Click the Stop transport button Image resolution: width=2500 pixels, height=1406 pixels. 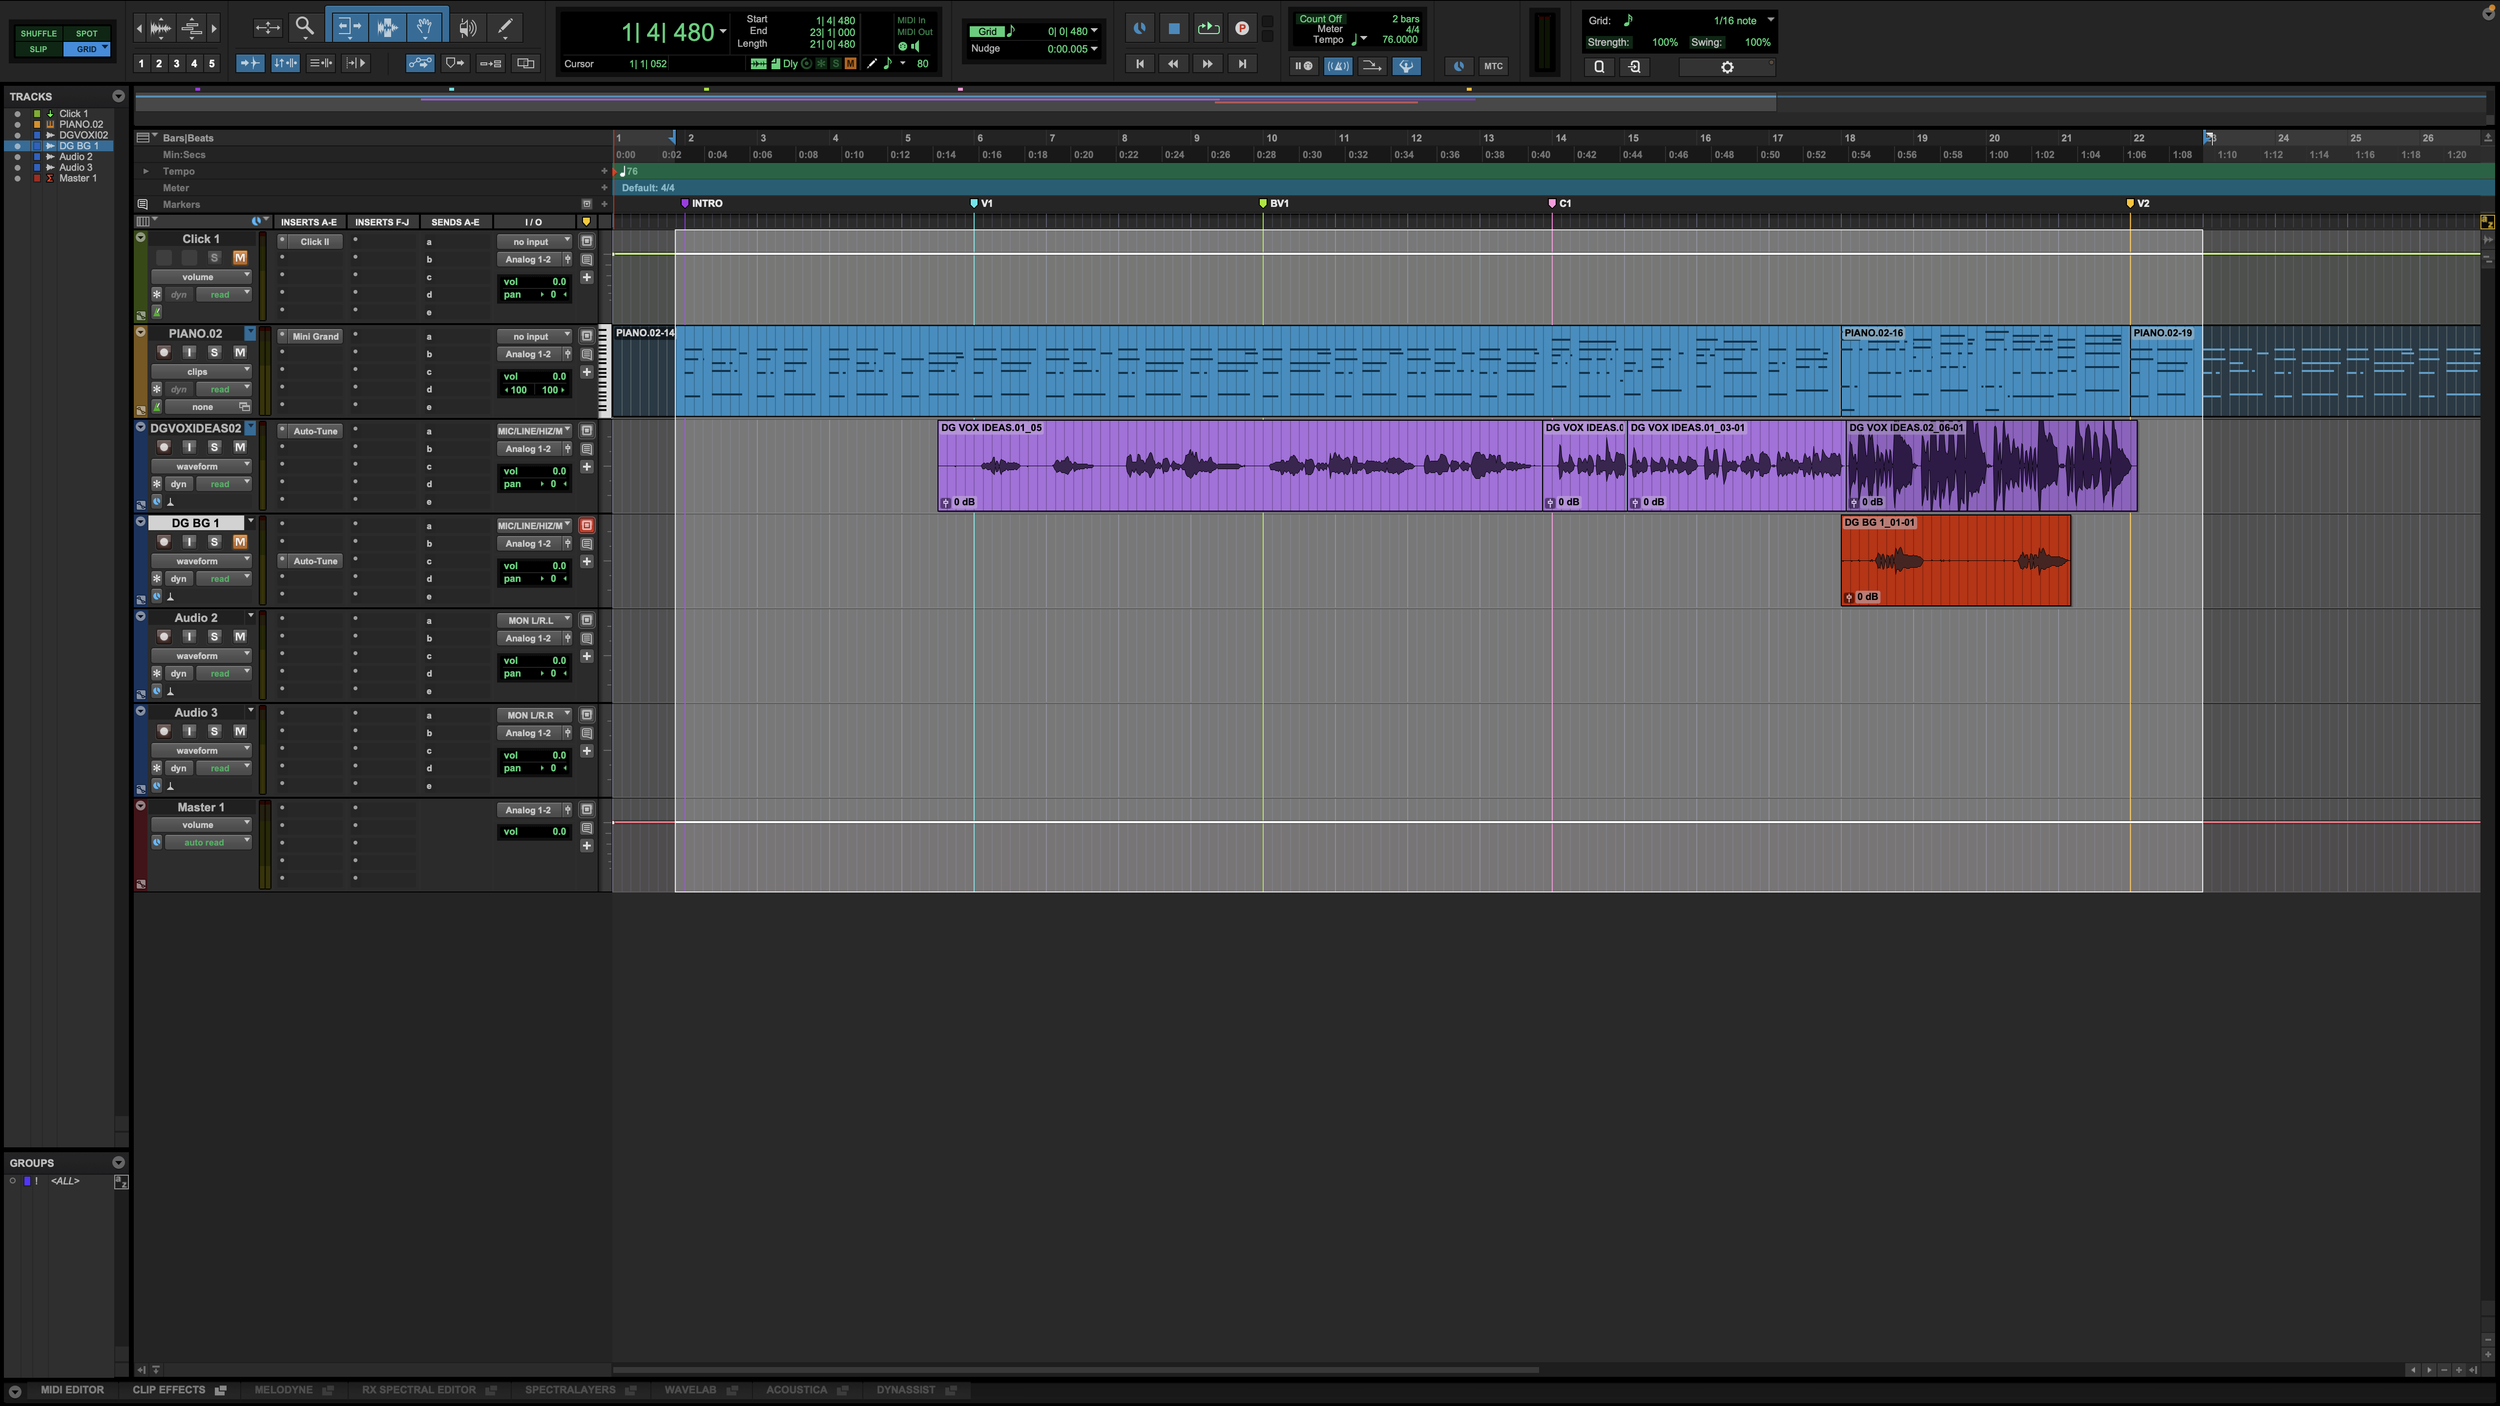[x=1174, y=29]
